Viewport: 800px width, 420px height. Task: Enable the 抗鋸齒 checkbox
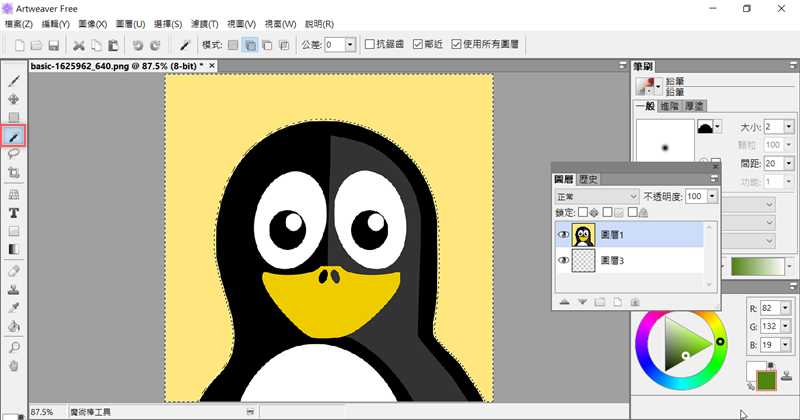[x=370, y=45]
